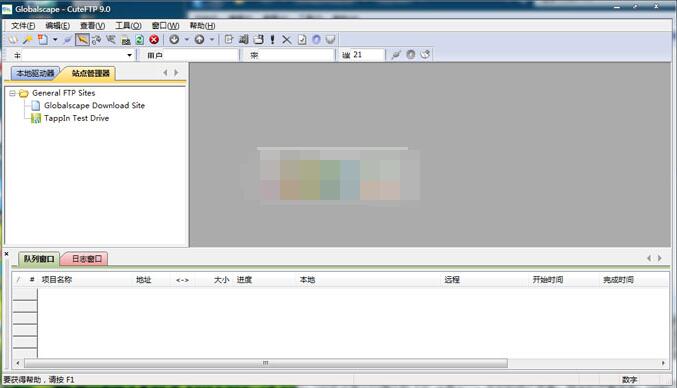Select Globalscape Download Site entry
Screen dimensions: 677x388
94,105
